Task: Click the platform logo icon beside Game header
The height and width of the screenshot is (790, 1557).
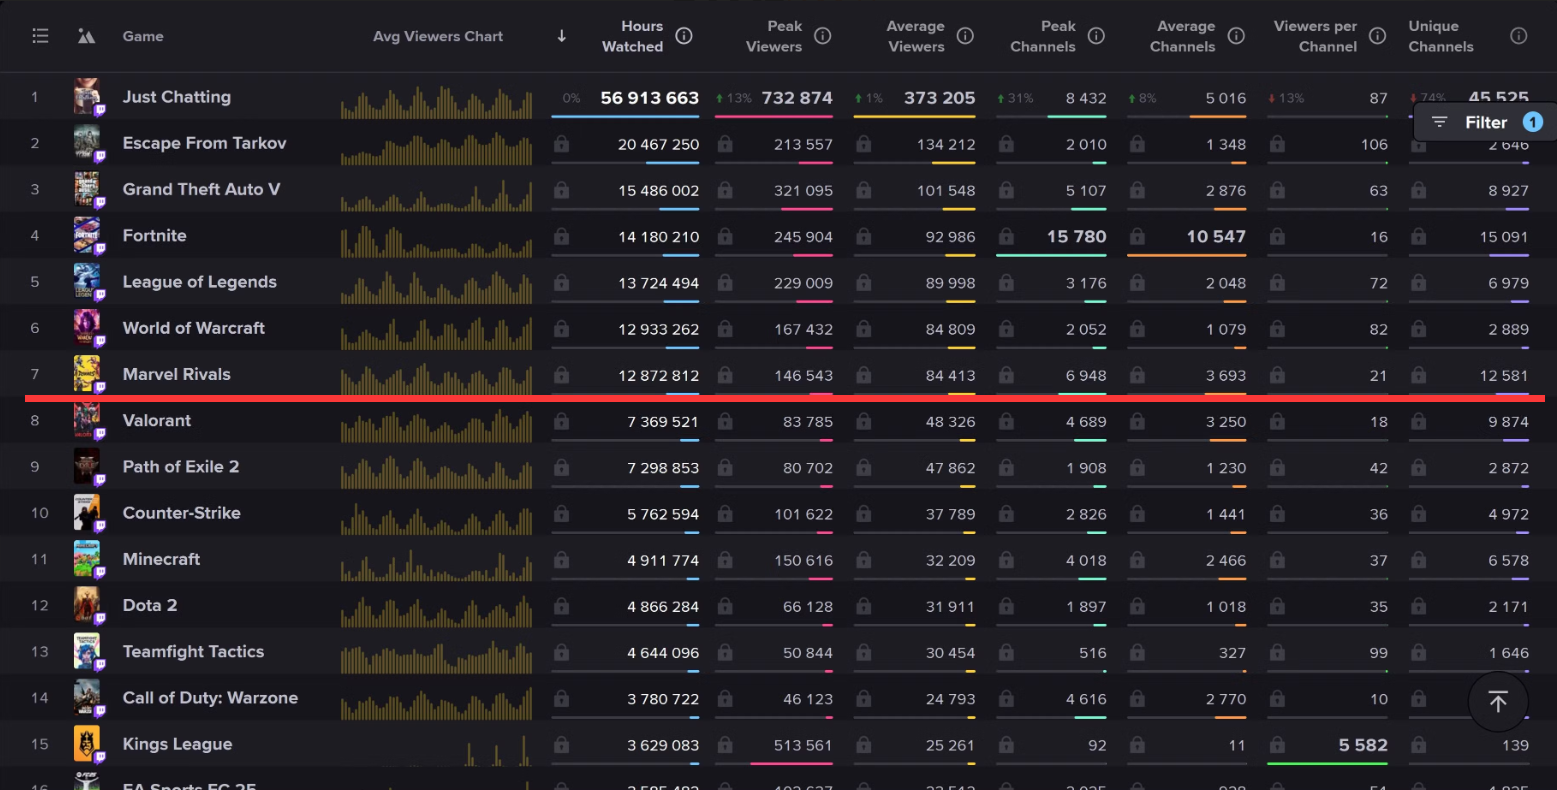Action: 86,36
